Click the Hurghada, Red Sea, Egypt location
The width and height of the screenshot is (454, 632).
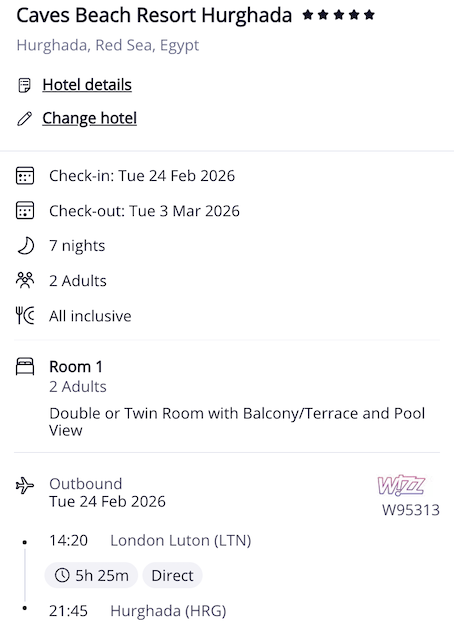point(108,45)
